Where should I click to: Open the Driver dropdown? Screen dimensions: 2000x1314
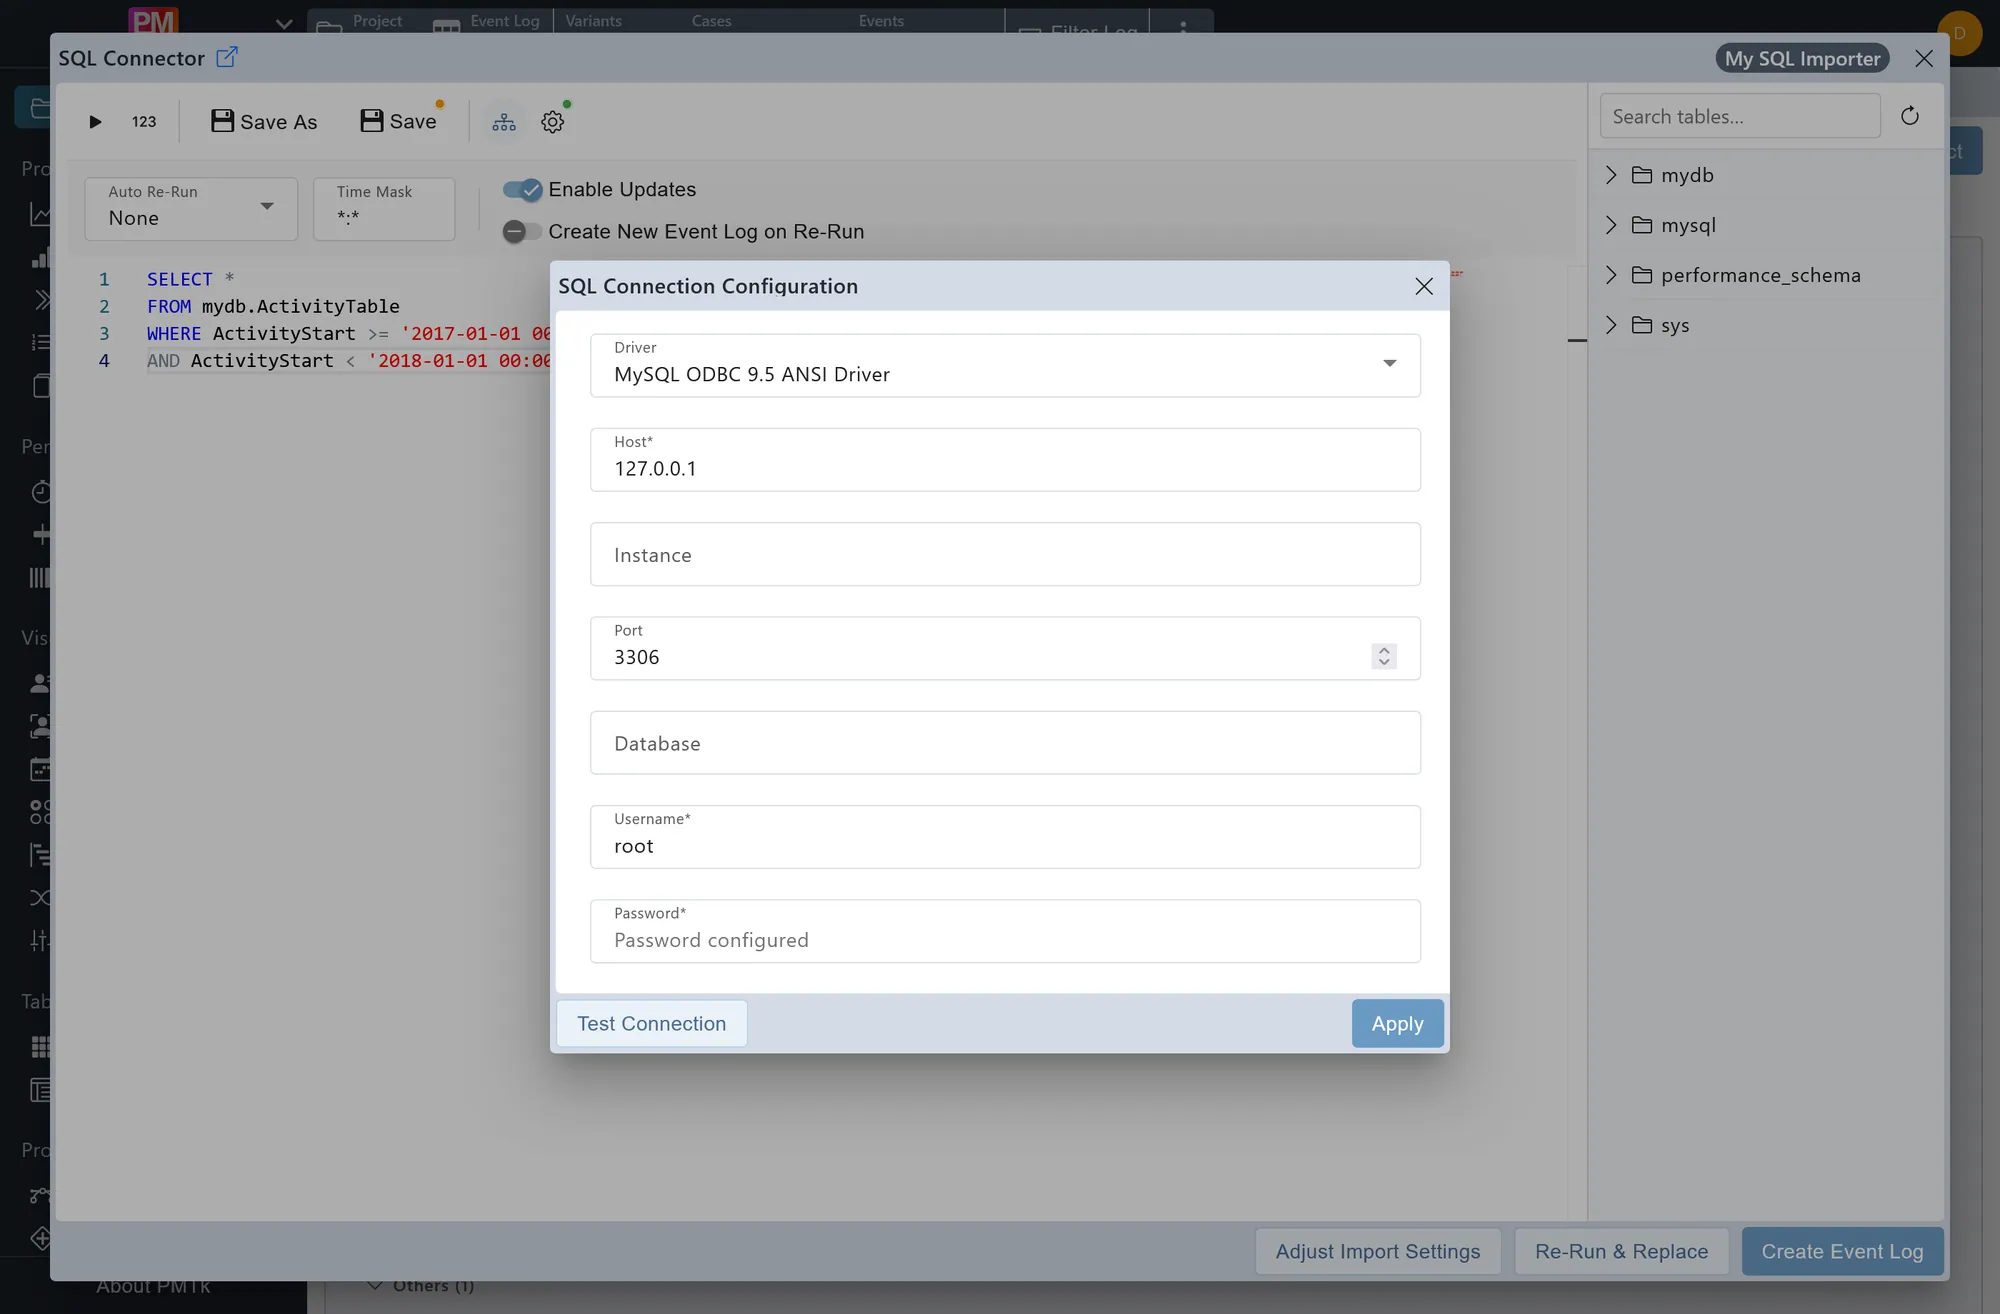click(1005, 365)
